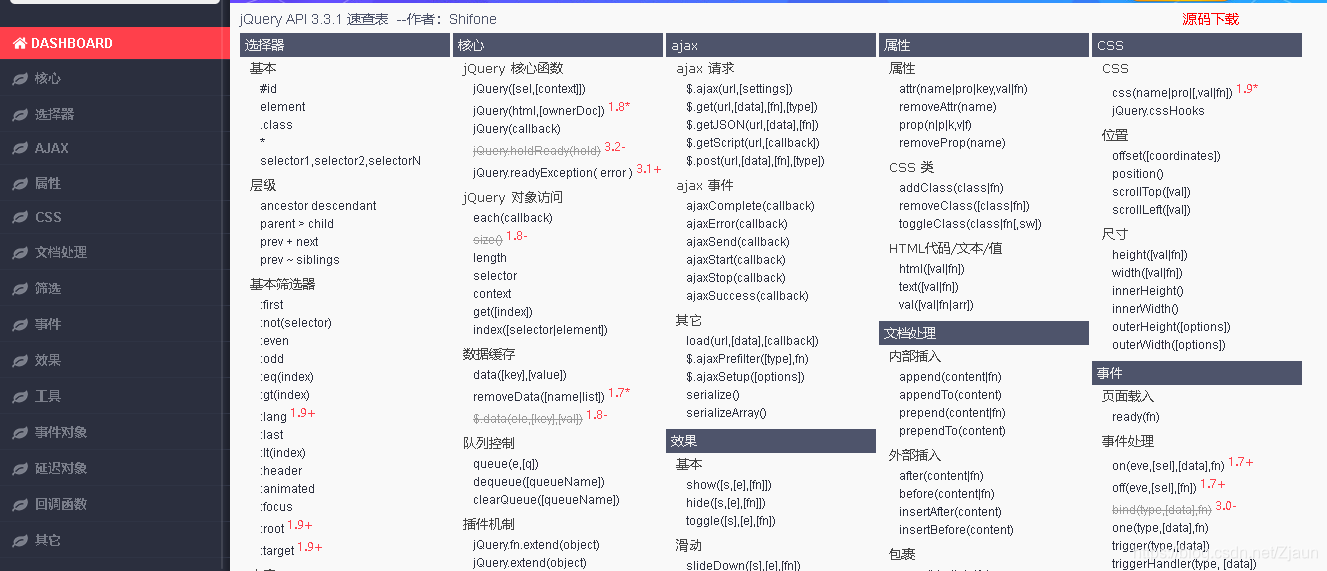
Task: Open offset([coordinates]) entry
Action: tap(1166, 156)
